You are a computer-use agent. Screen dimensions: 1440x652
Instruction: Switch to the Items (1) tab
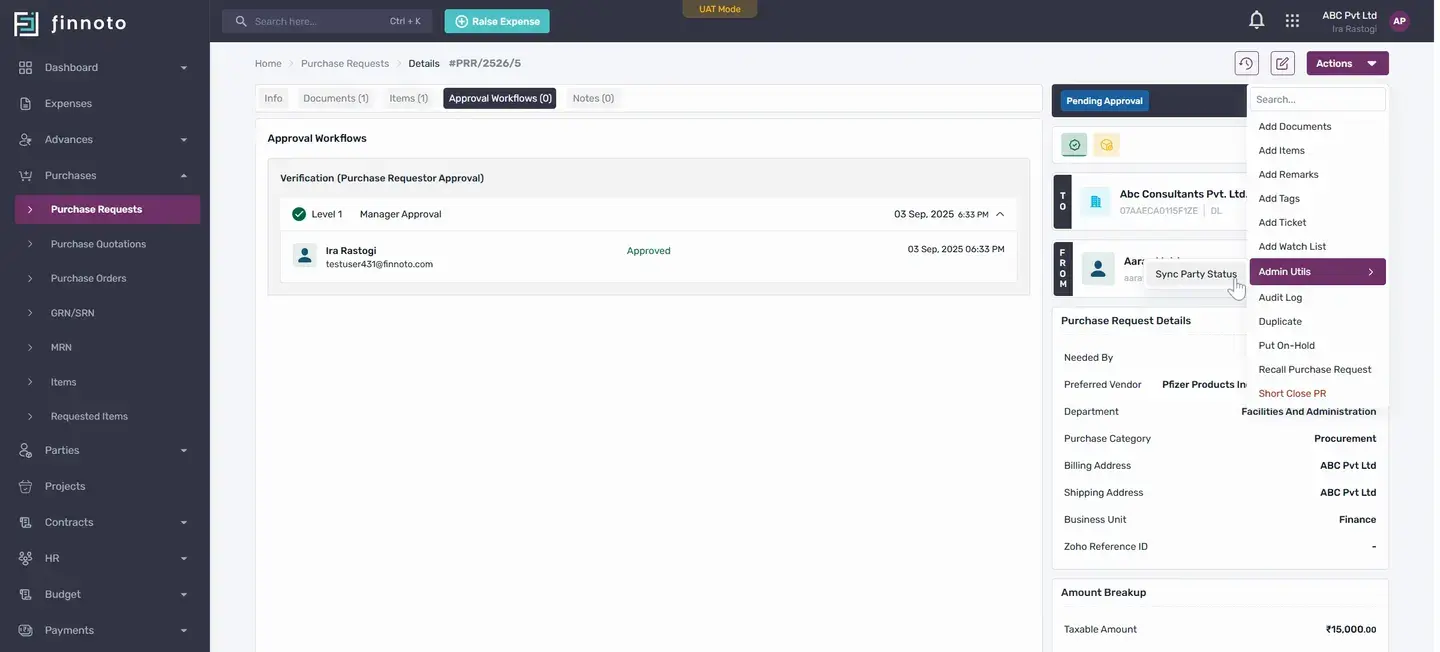(409, 98)
